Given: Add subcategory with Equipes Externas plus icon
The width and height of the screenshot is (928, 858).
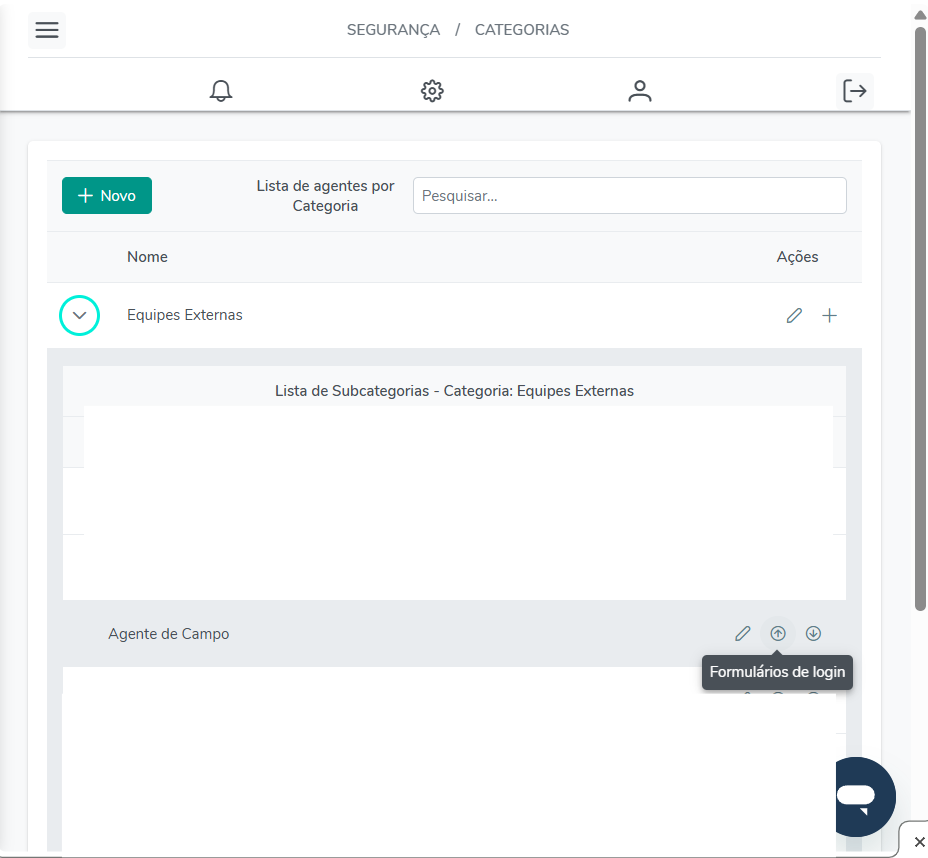Looking at the screenshot, I should coord(829,316).
